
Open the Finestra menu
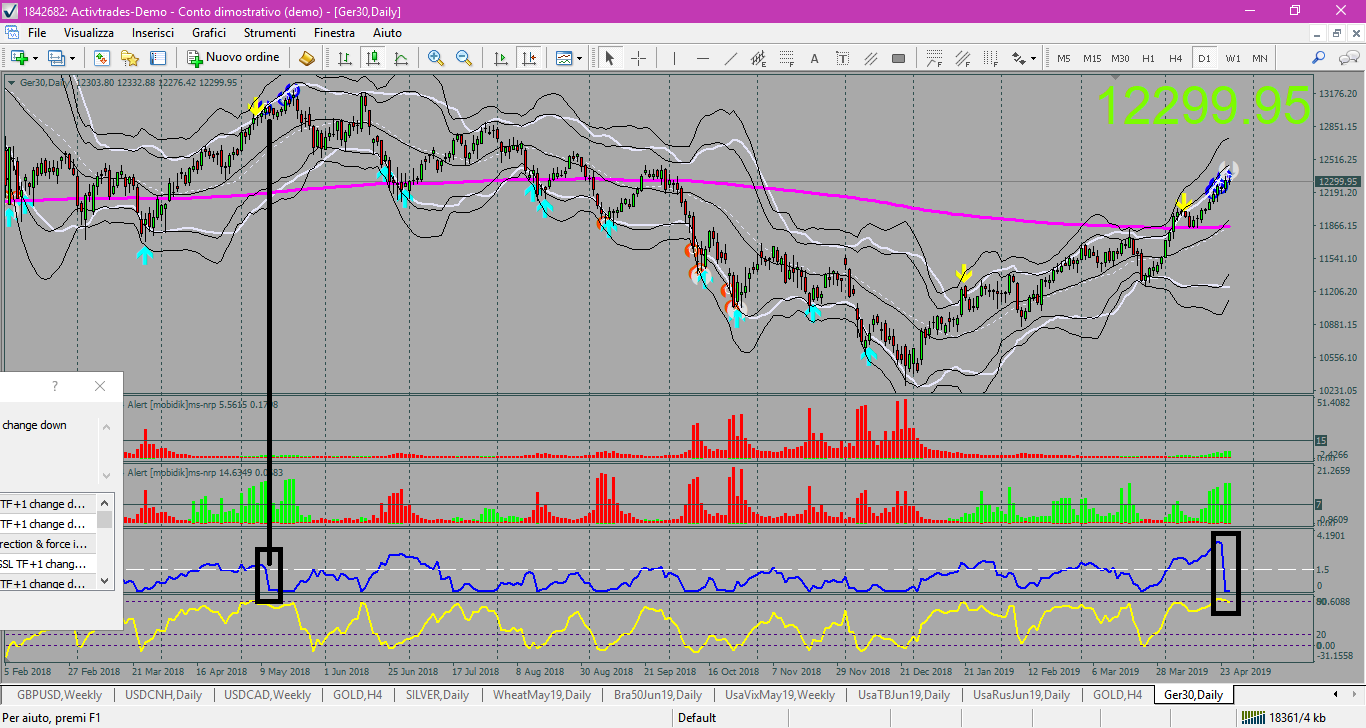point(334,33)
